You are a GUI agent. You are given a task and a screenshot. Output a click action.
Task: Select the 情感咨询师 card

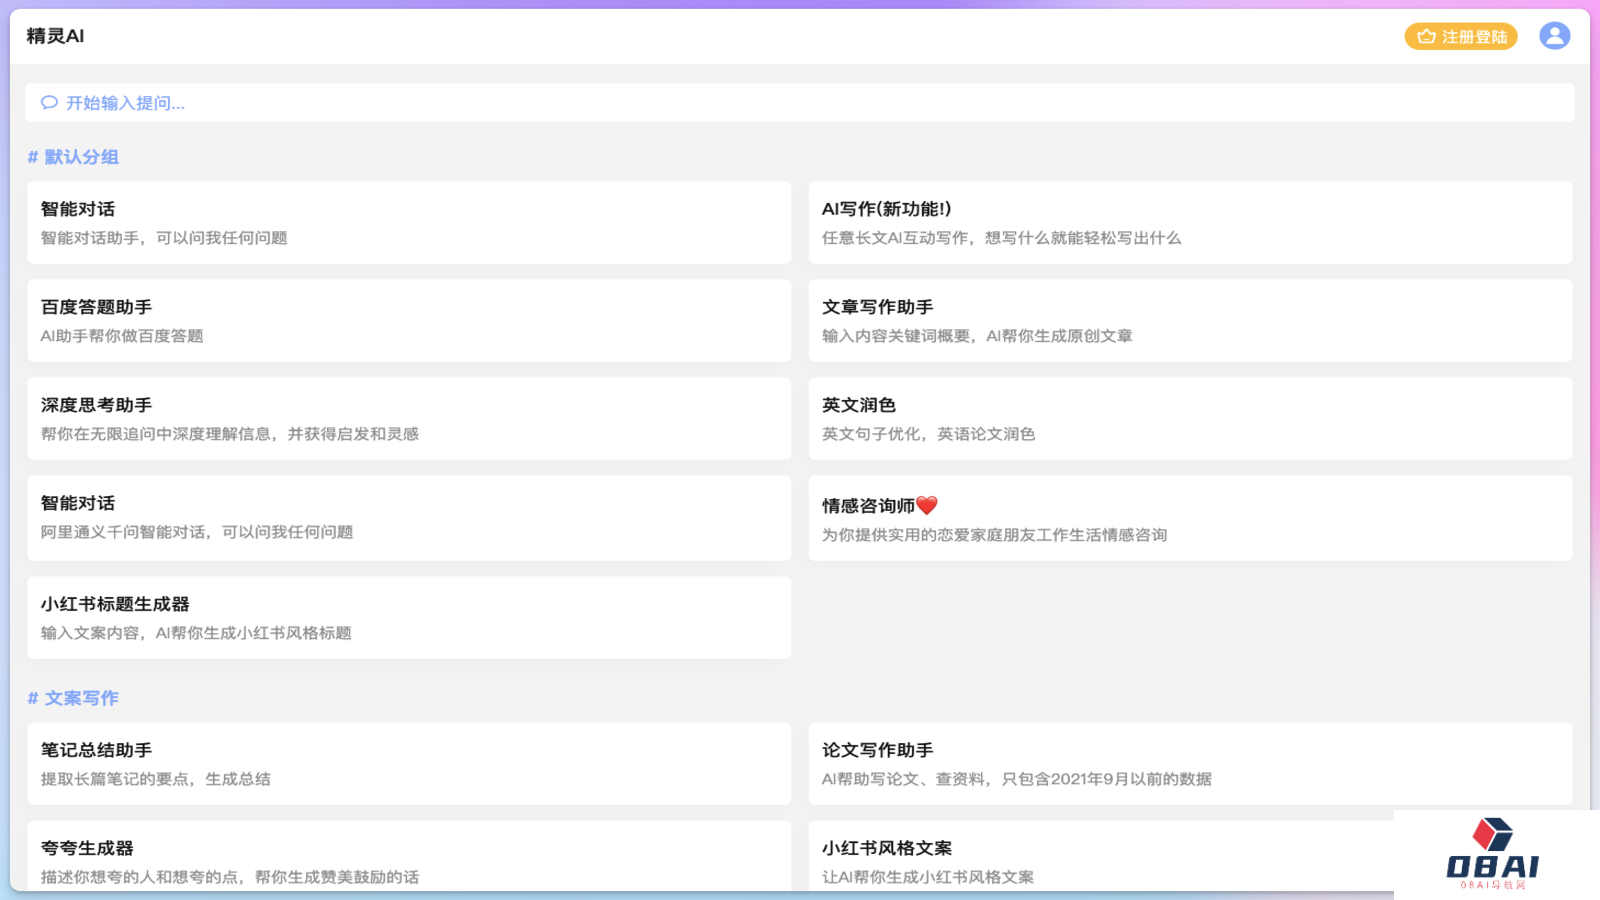(x=1189, y=518)
